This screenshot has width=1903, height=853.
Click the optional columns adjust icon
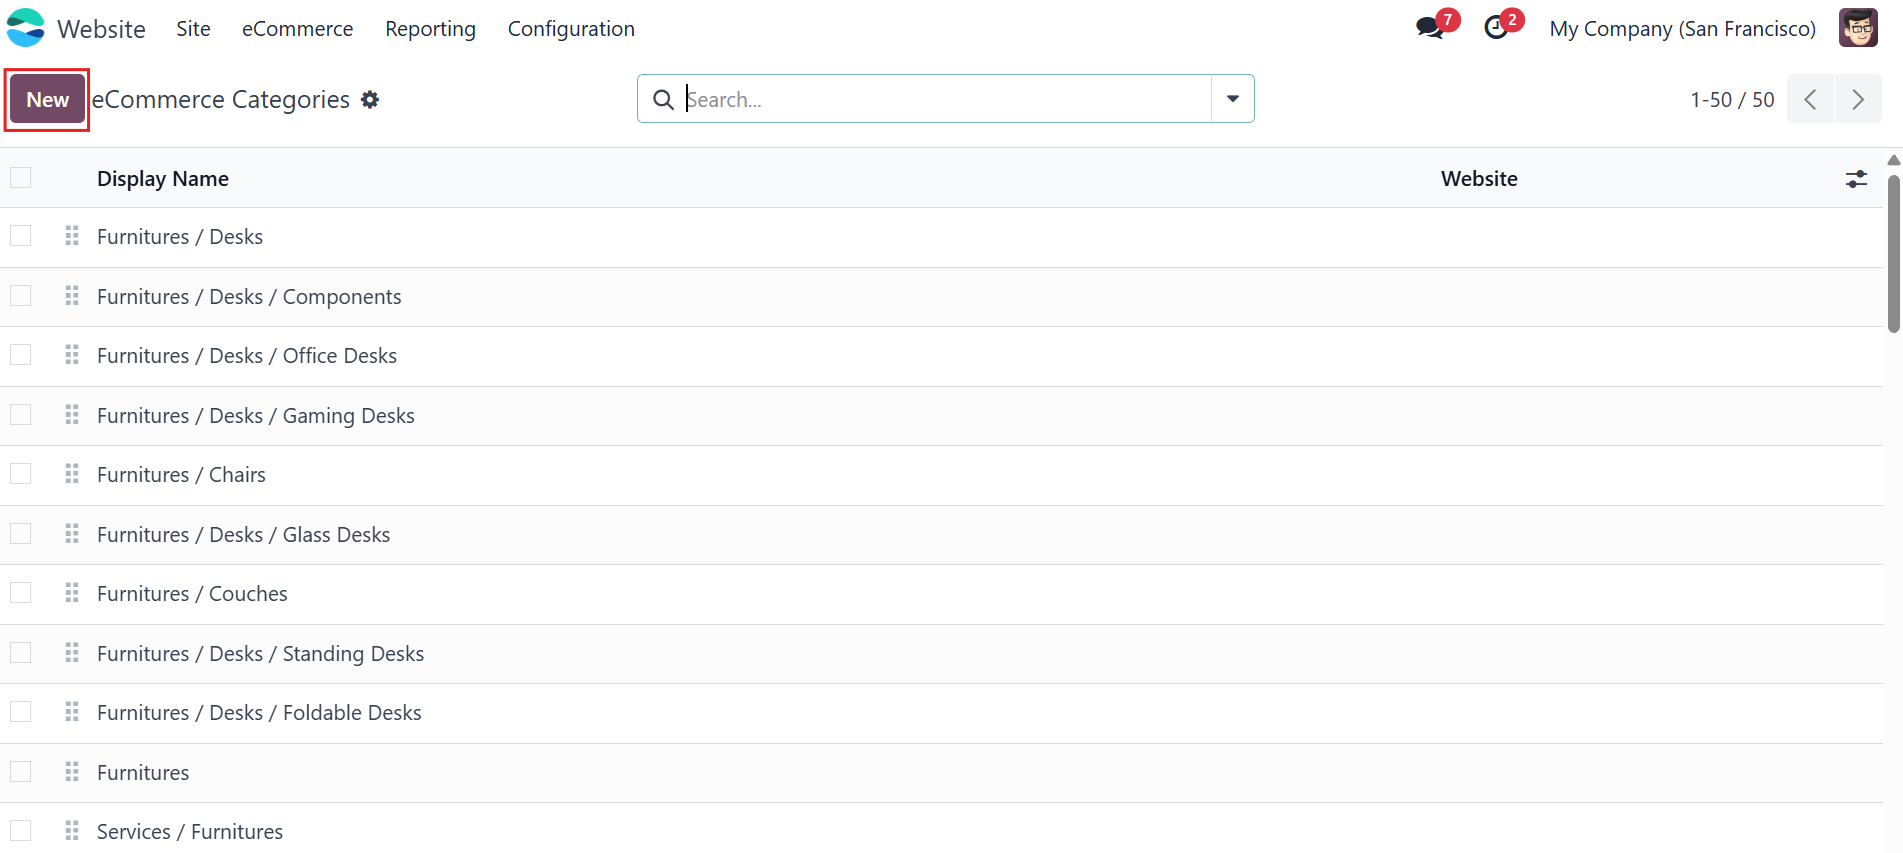[1856, 179]
